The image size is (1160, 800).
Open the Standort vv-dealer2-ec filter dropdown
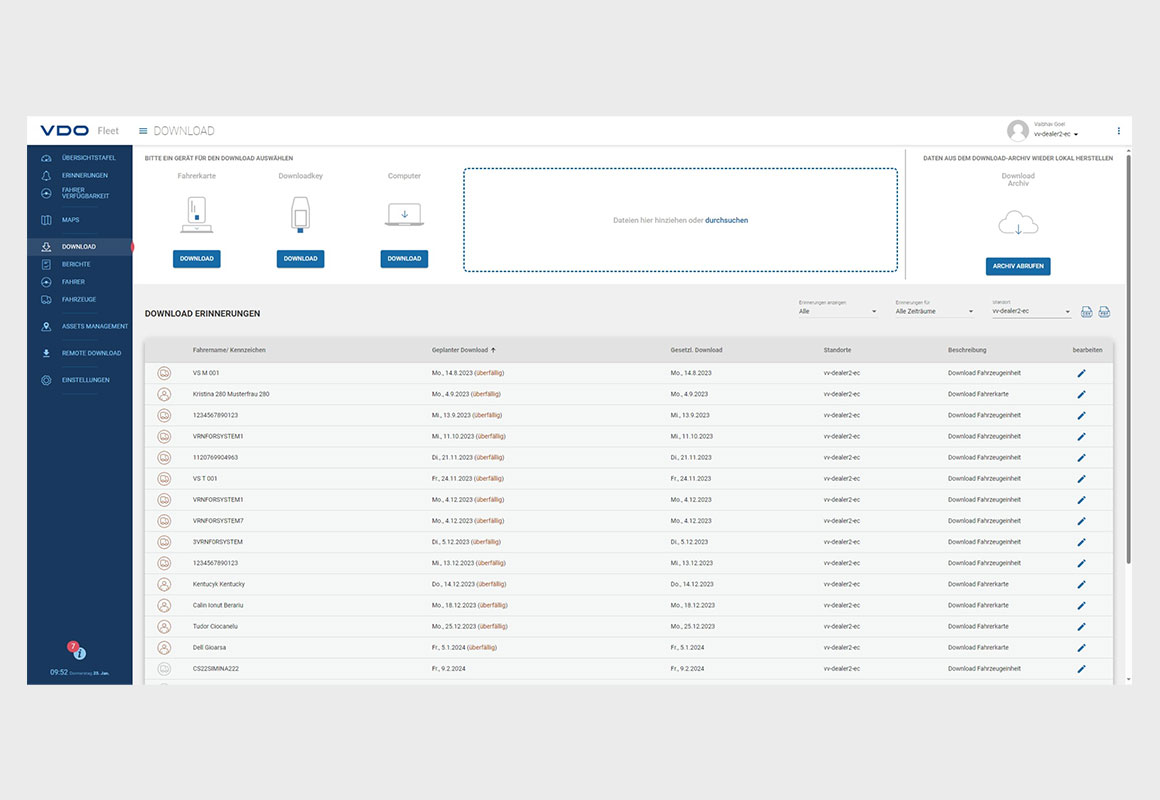(1030, 312)
